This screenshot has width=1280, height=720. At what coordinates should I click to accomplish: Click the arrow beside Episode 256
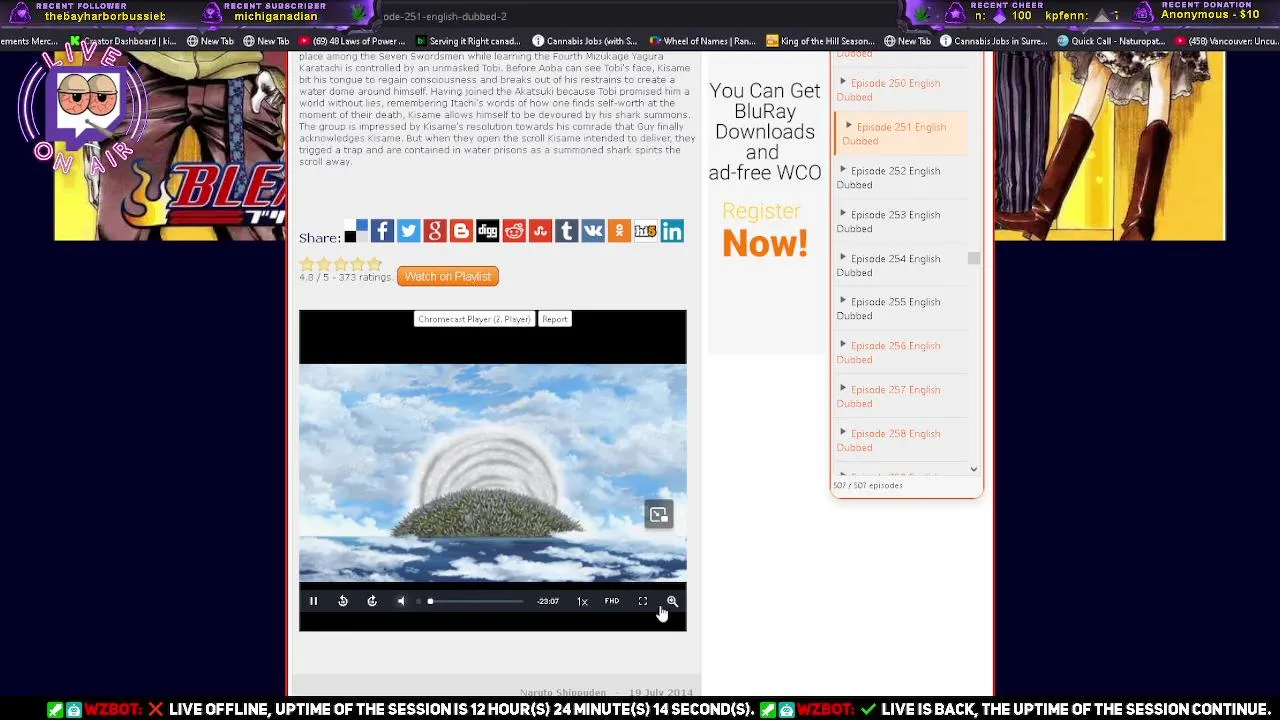tap(842, 345)
